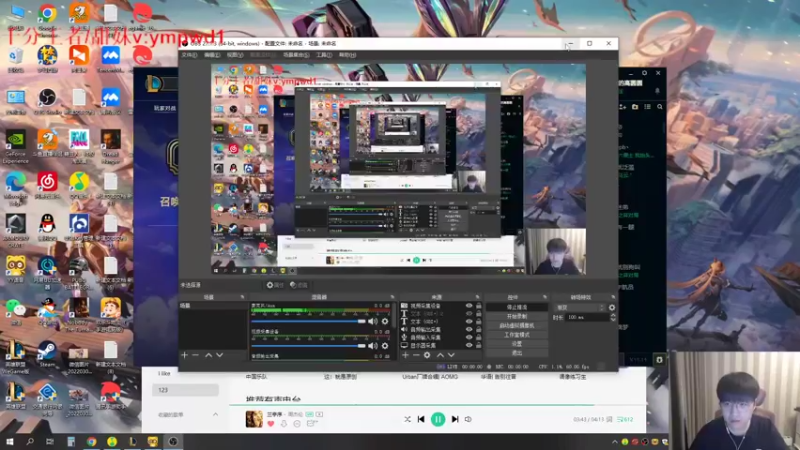
Task: Open last OBS menu bar item
Action: tap(347, 55)
